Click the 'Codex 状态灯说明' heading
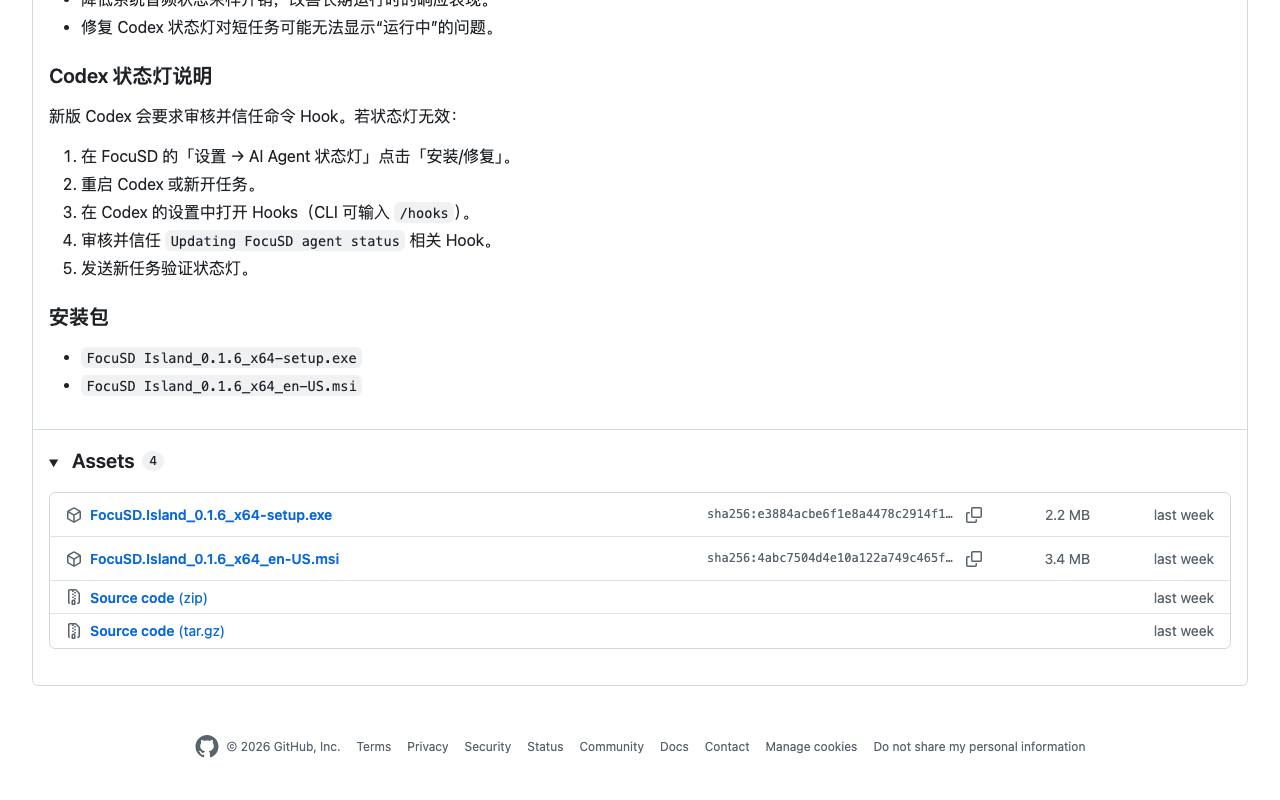This screenshot has width=1280, height=800. pos(130,77)
